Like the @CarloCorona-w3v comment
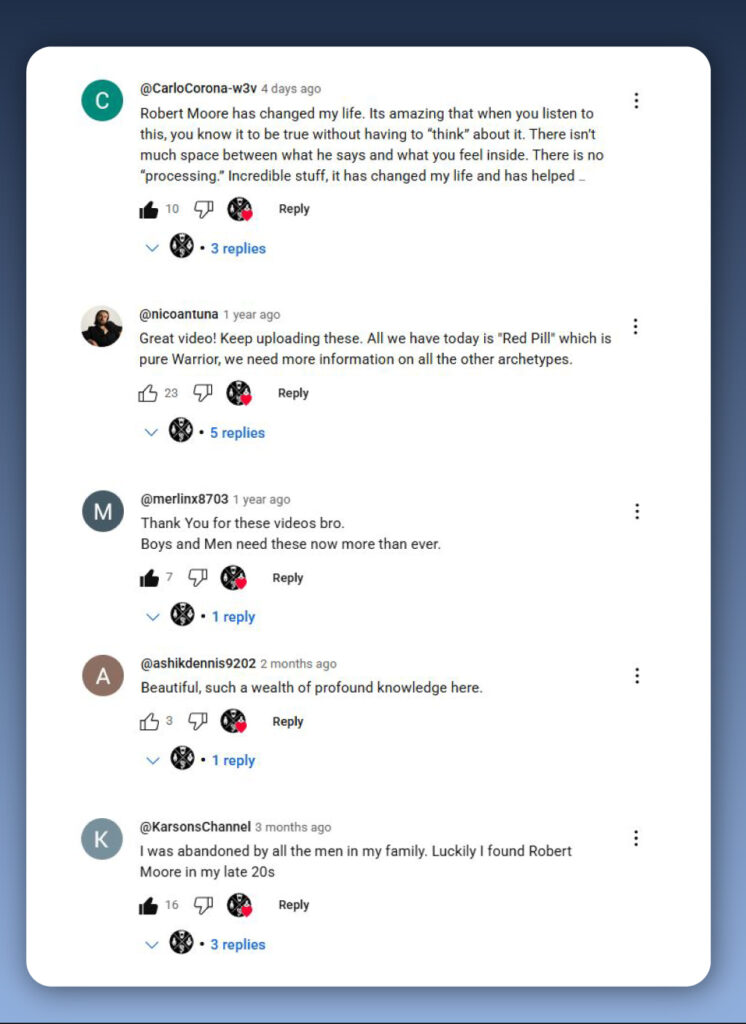The height and width of the screenshot is (1024, 746). pyautogui.click(x=149, y=210)
